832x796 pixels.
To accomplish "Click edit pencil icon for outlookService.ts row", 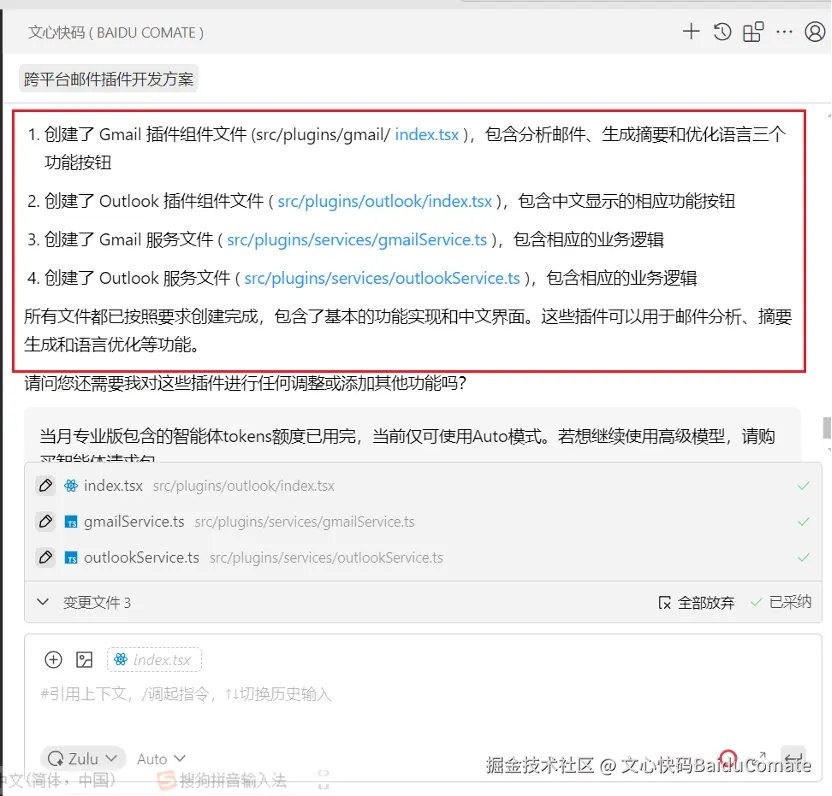I will coord(46,558).
